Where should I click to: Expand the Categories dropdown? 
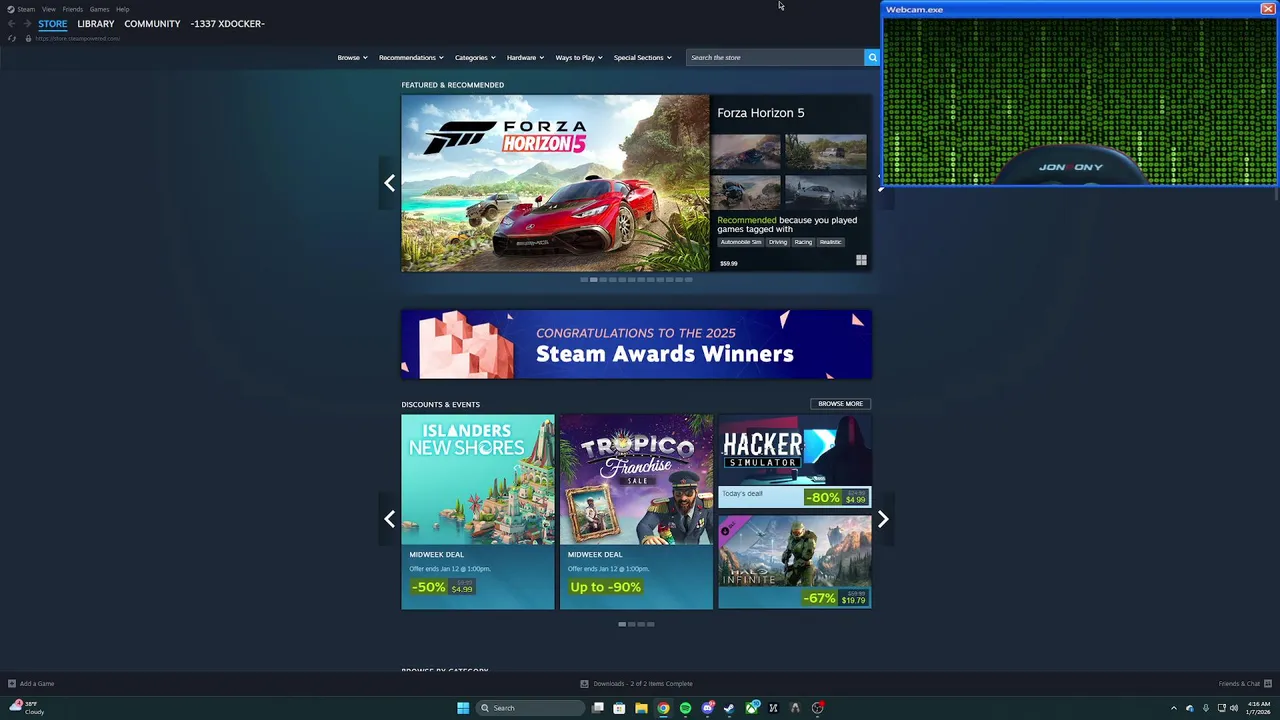[475, 57]
